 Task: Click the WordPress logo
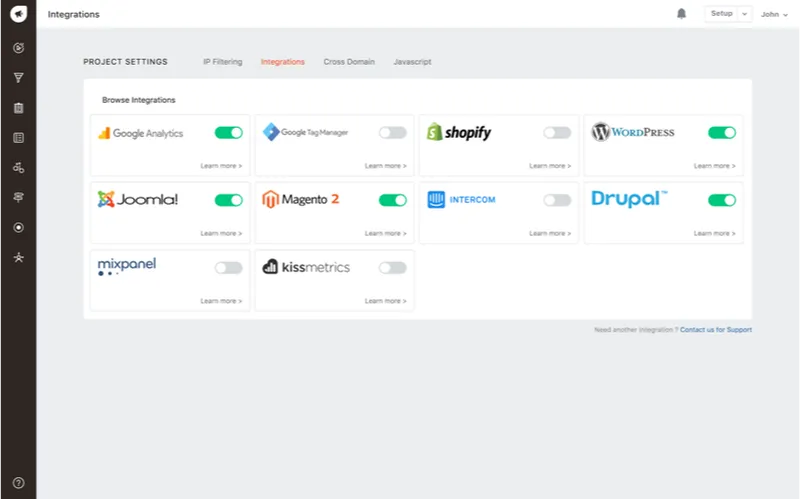click(x=633, y=132)
